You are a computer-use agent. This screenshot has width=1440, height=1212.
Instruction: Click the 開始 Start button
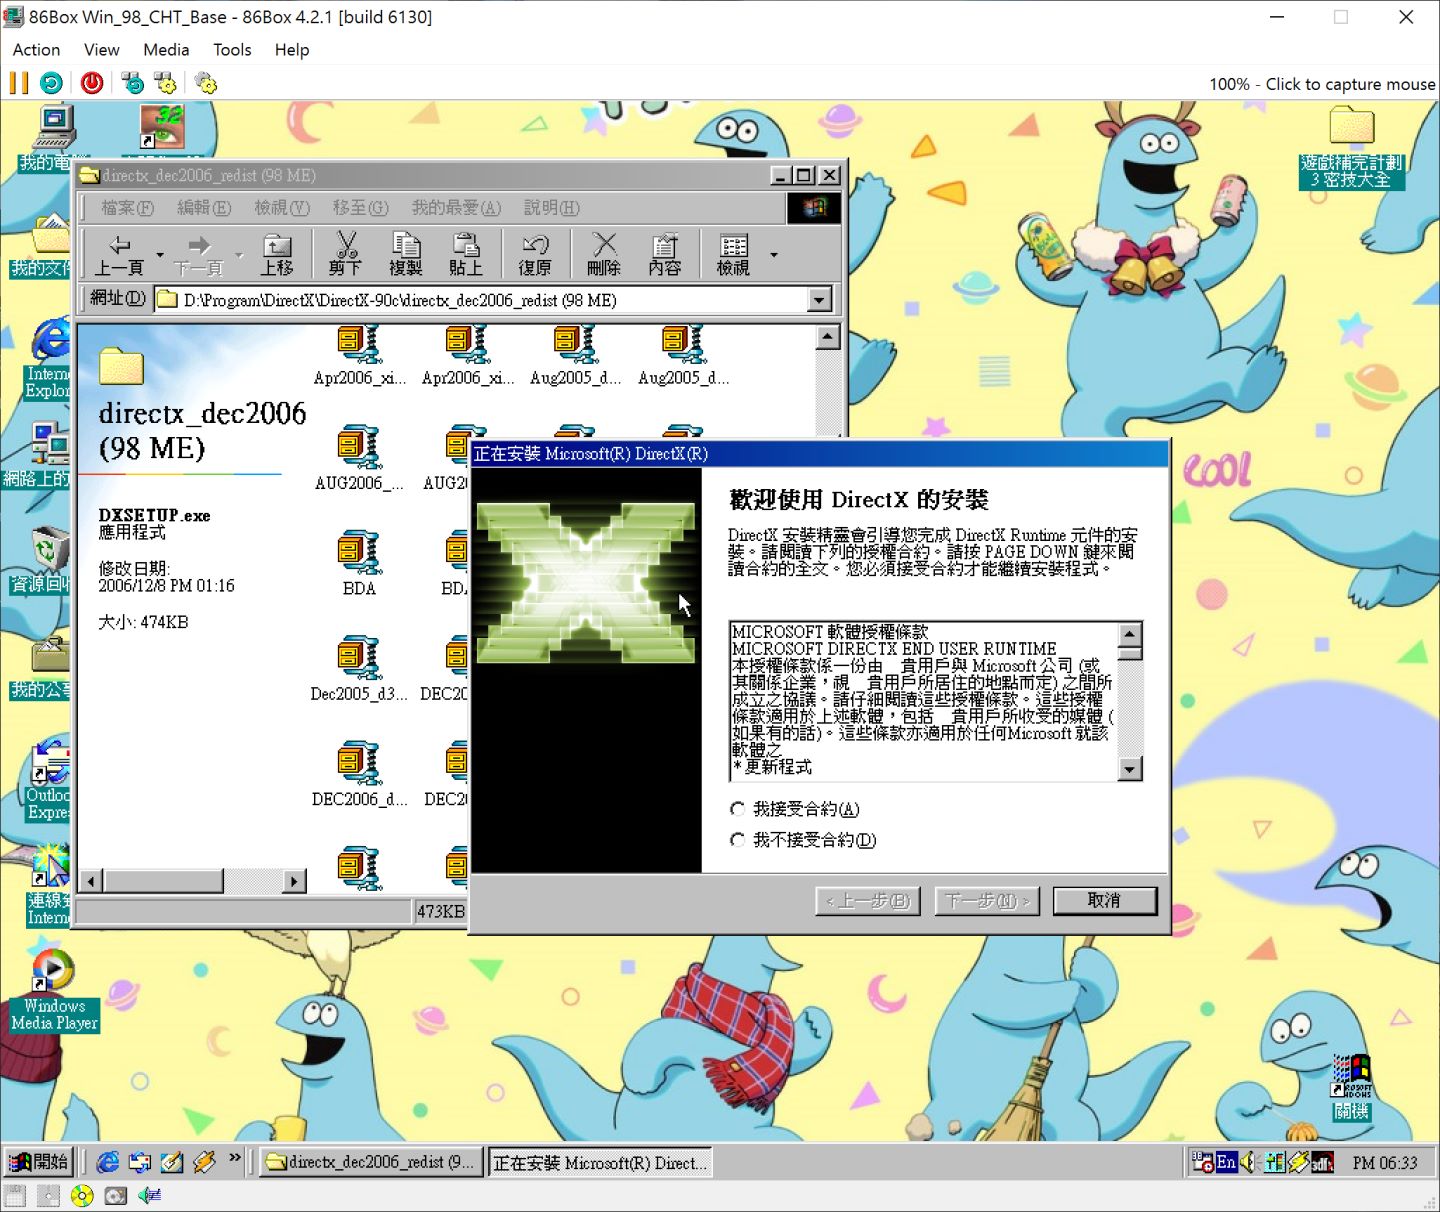pyautogui.click(x=38, y=1162)
